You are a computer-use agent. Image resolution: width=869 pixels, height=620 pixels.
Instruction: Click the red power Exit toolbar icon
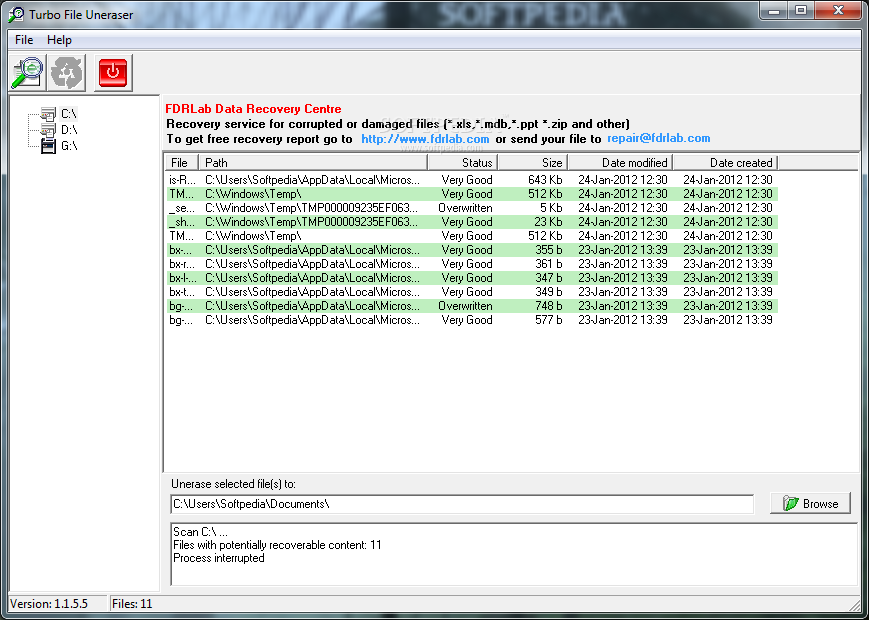(x=113, y=73)
